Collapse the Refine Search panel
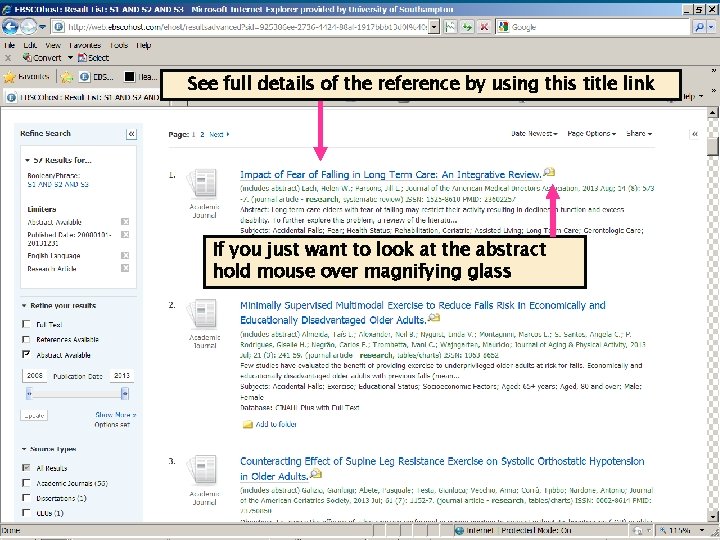This screenshot has width=720, height=540. point(131,134)
